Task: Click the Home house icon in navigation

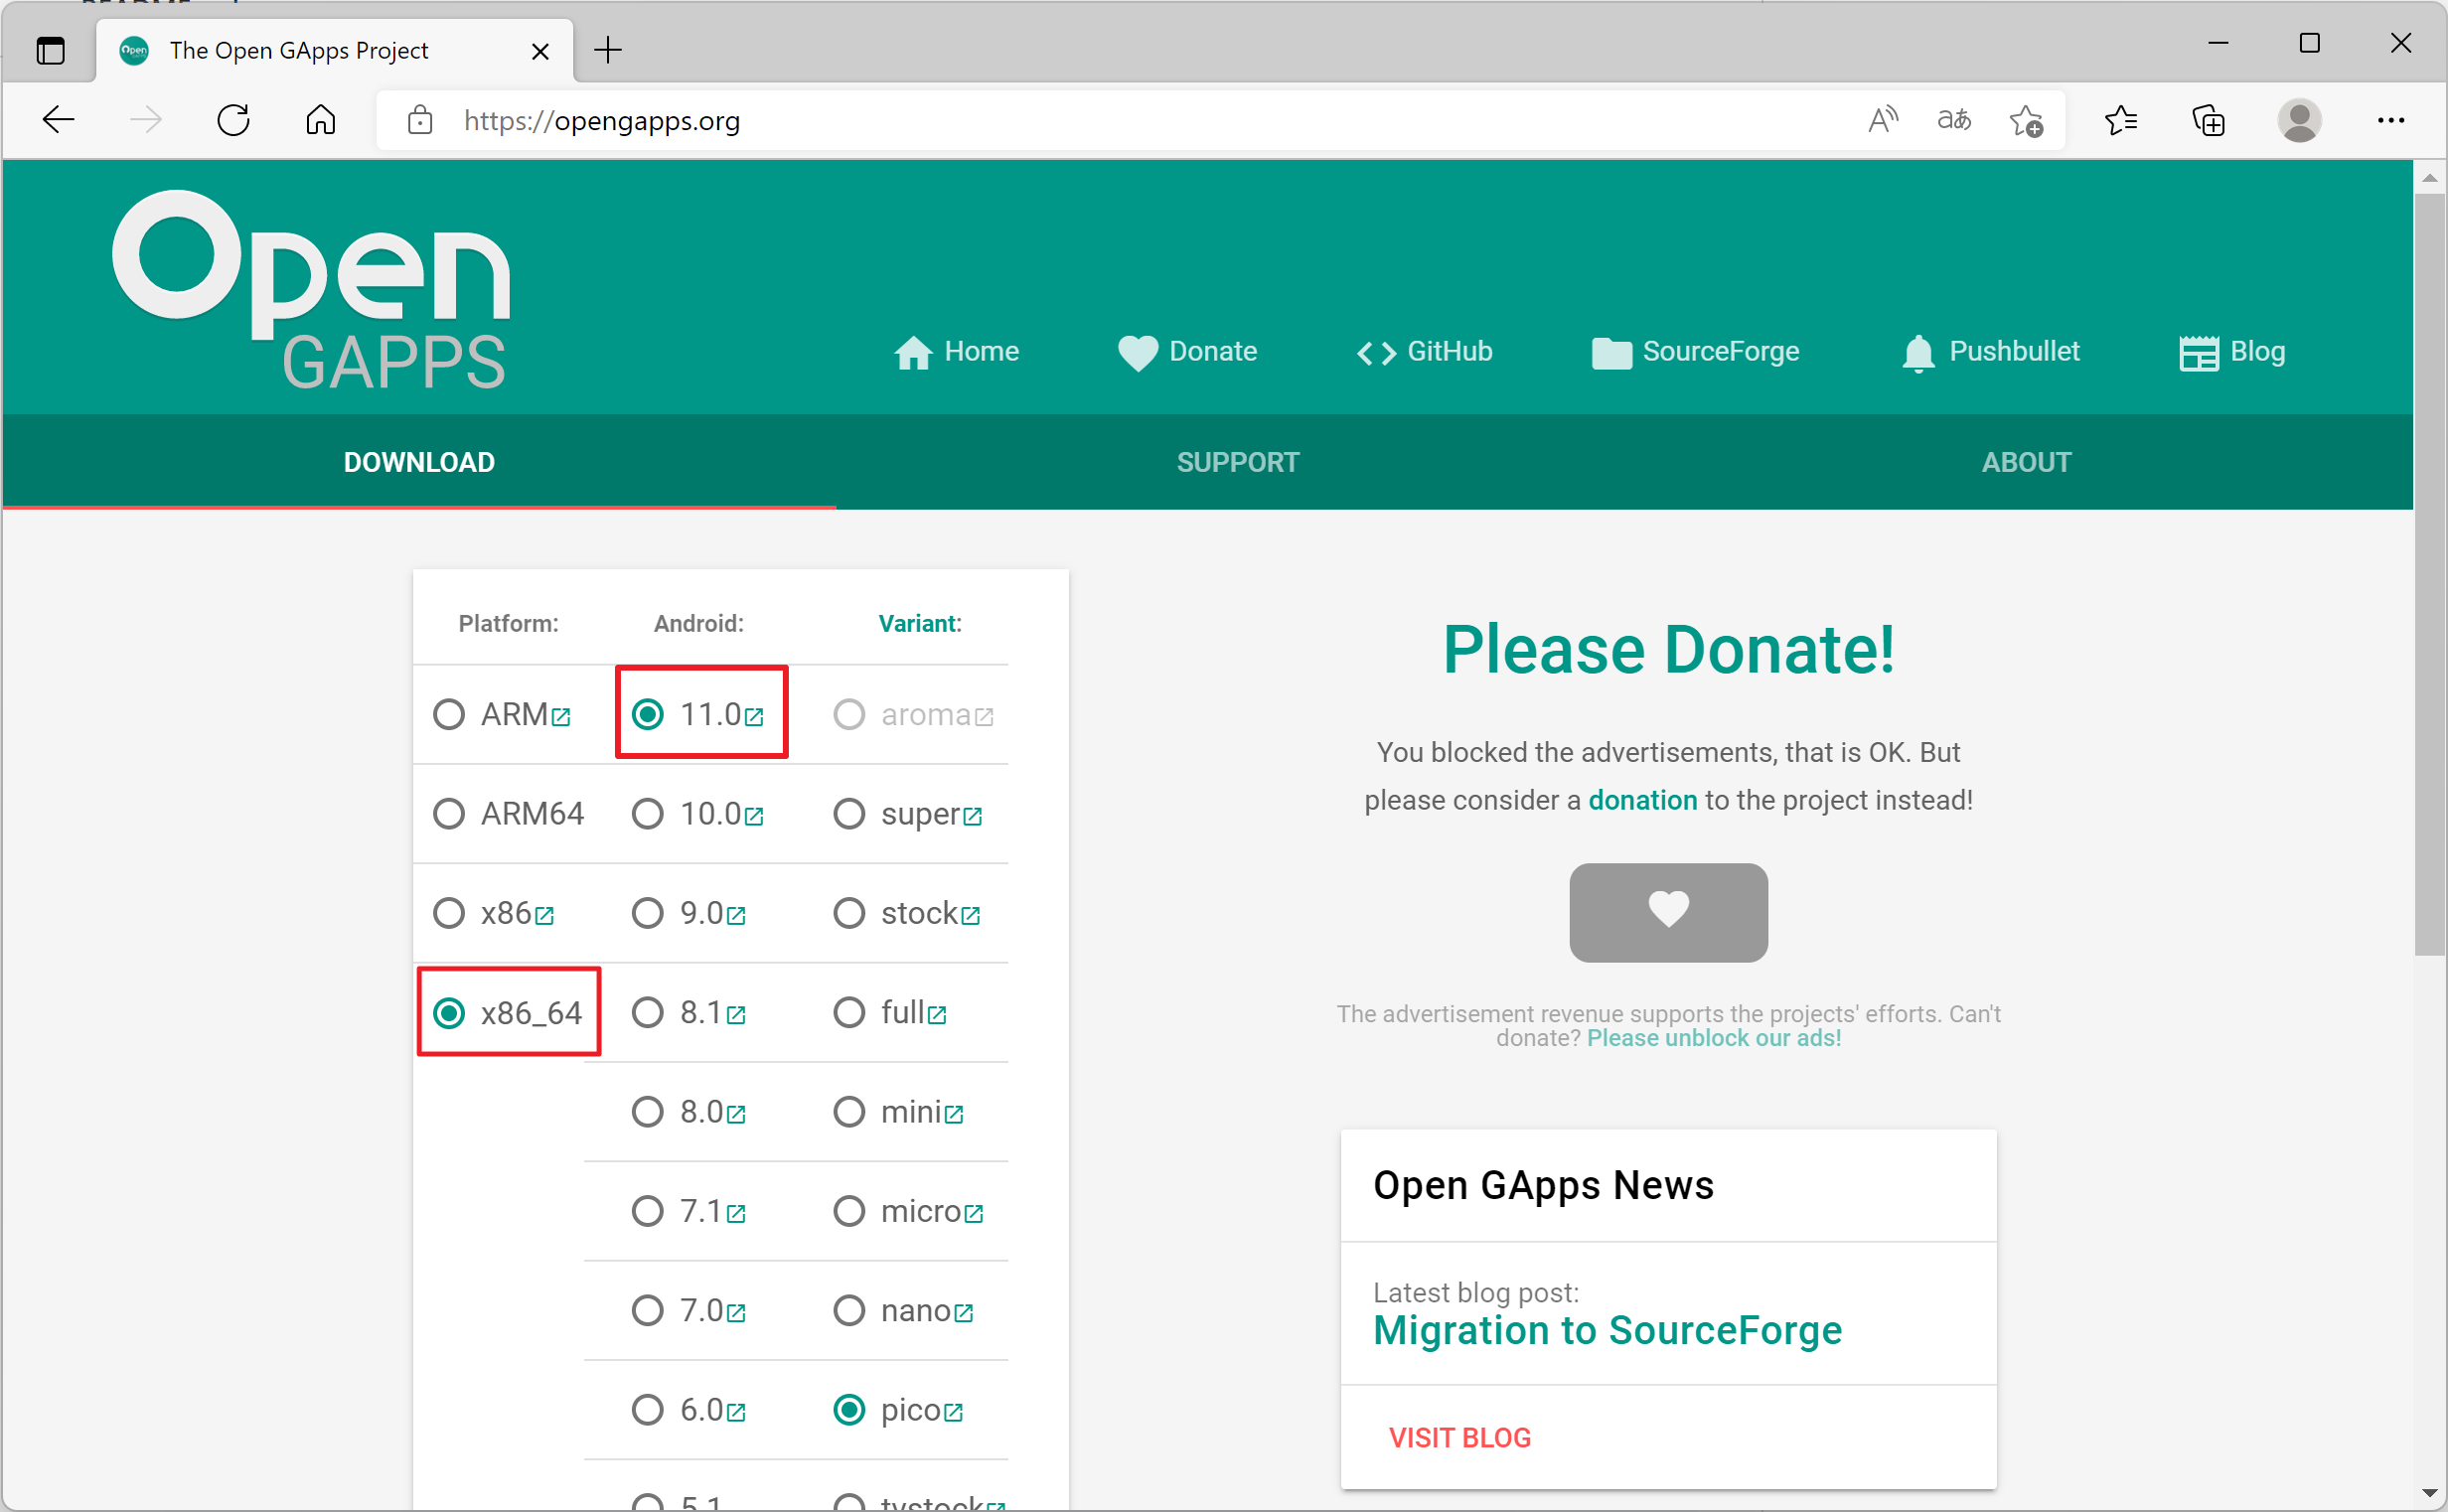Action: pos(912,352)
